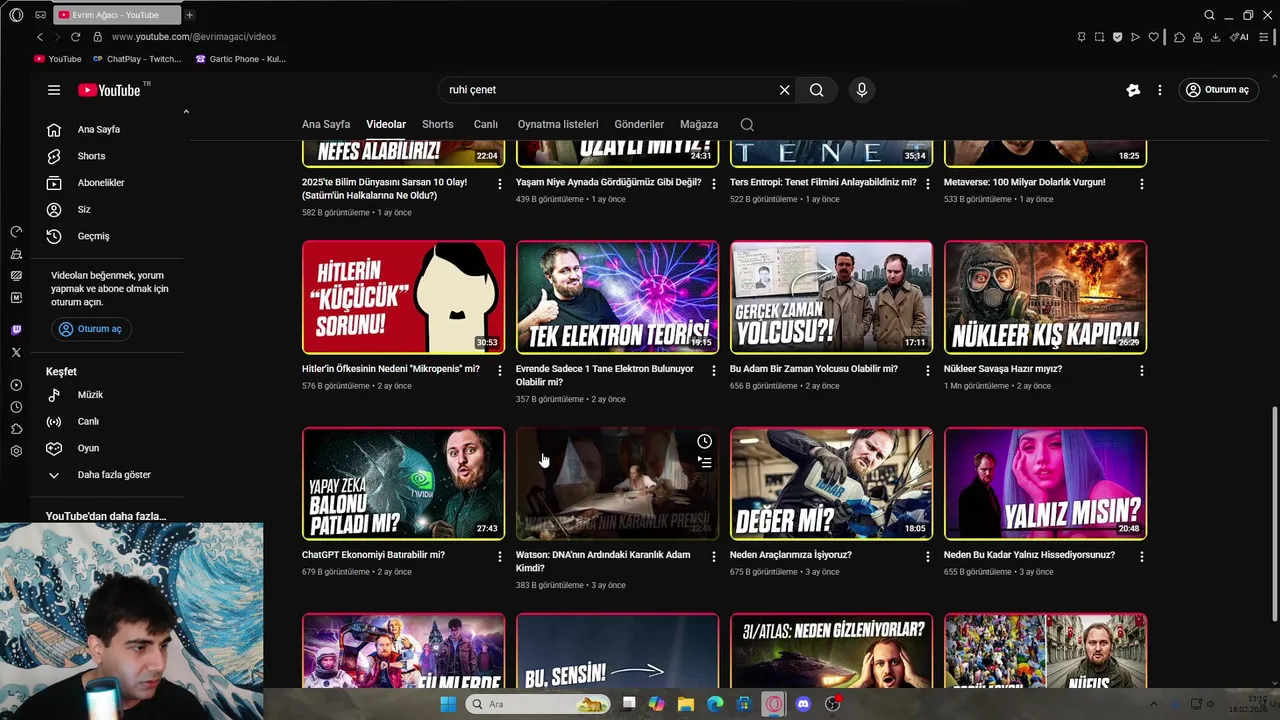Viewport: 1280px width, 720px height.
Task: Search within the channel using magnifier icon
Action: pos(747,125)
